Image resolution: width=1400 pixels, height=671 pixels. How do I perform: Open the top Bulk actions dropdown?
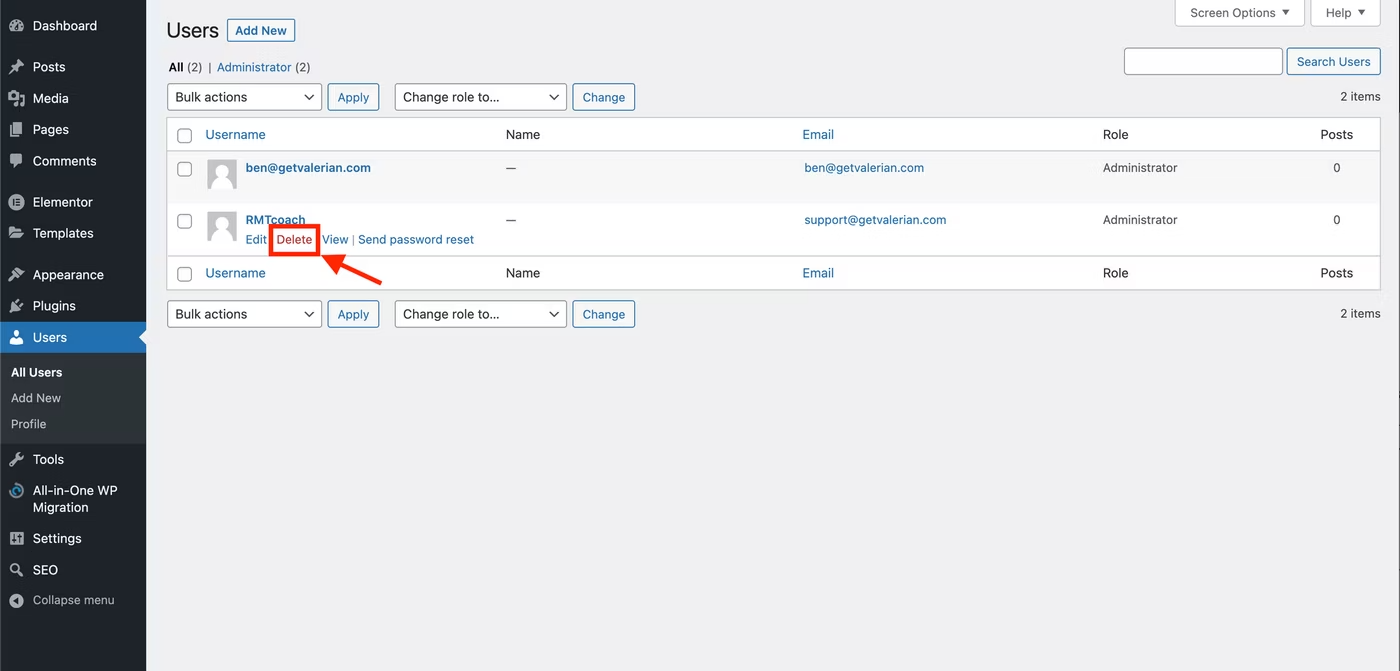tap(244, 97)
